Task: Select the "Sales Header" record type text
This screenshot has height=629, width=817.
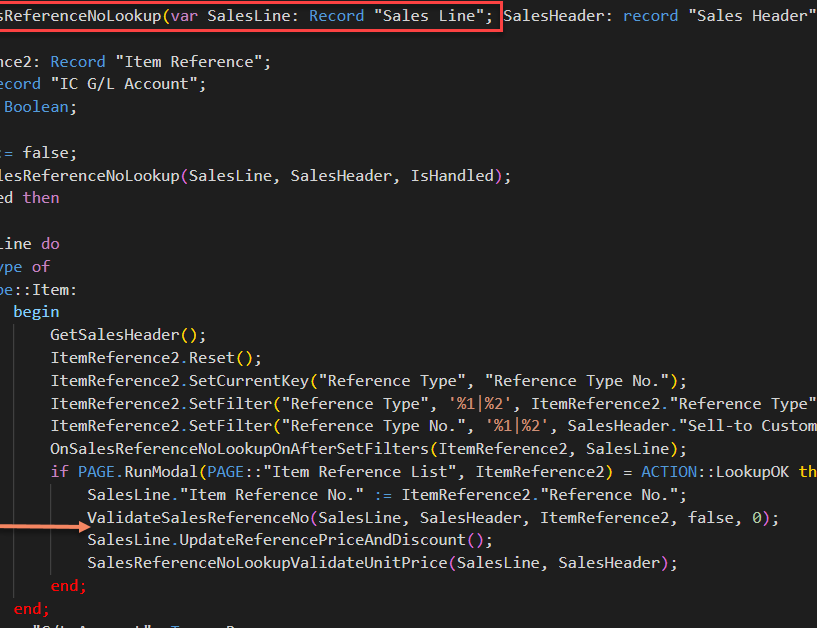Action: 751,15
